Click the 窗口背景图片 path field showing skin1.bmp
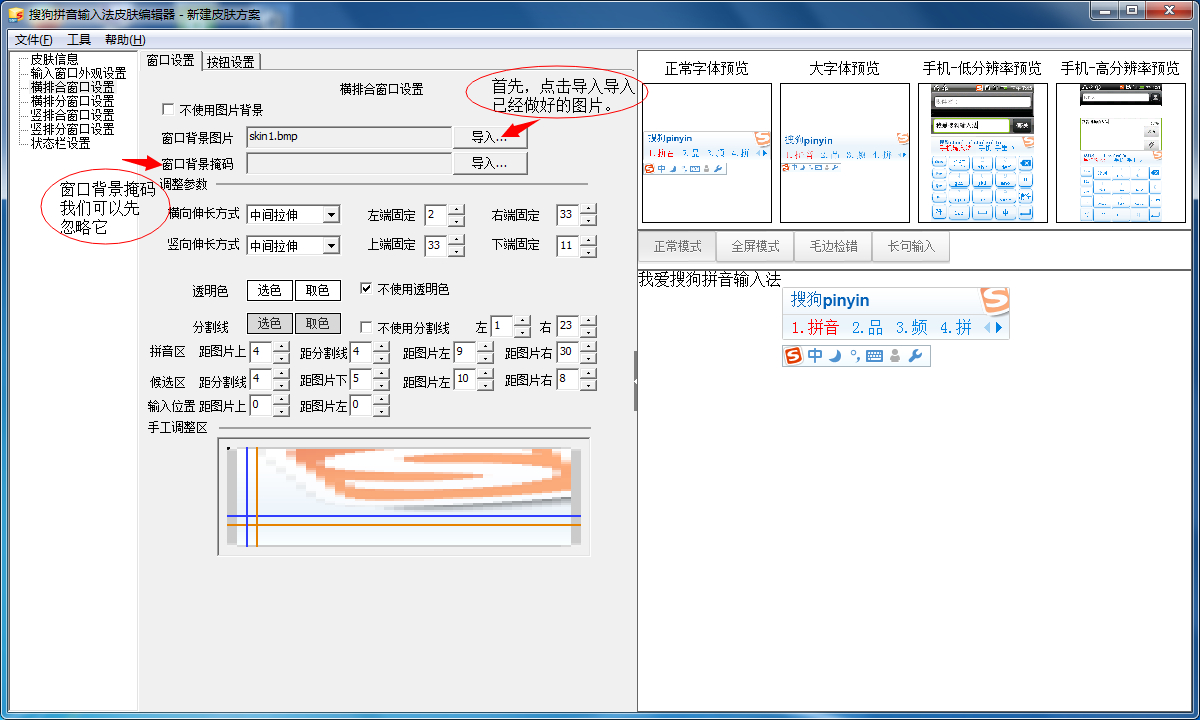Viewport: 1200px width, 720px height. click(x=349, y=137)
